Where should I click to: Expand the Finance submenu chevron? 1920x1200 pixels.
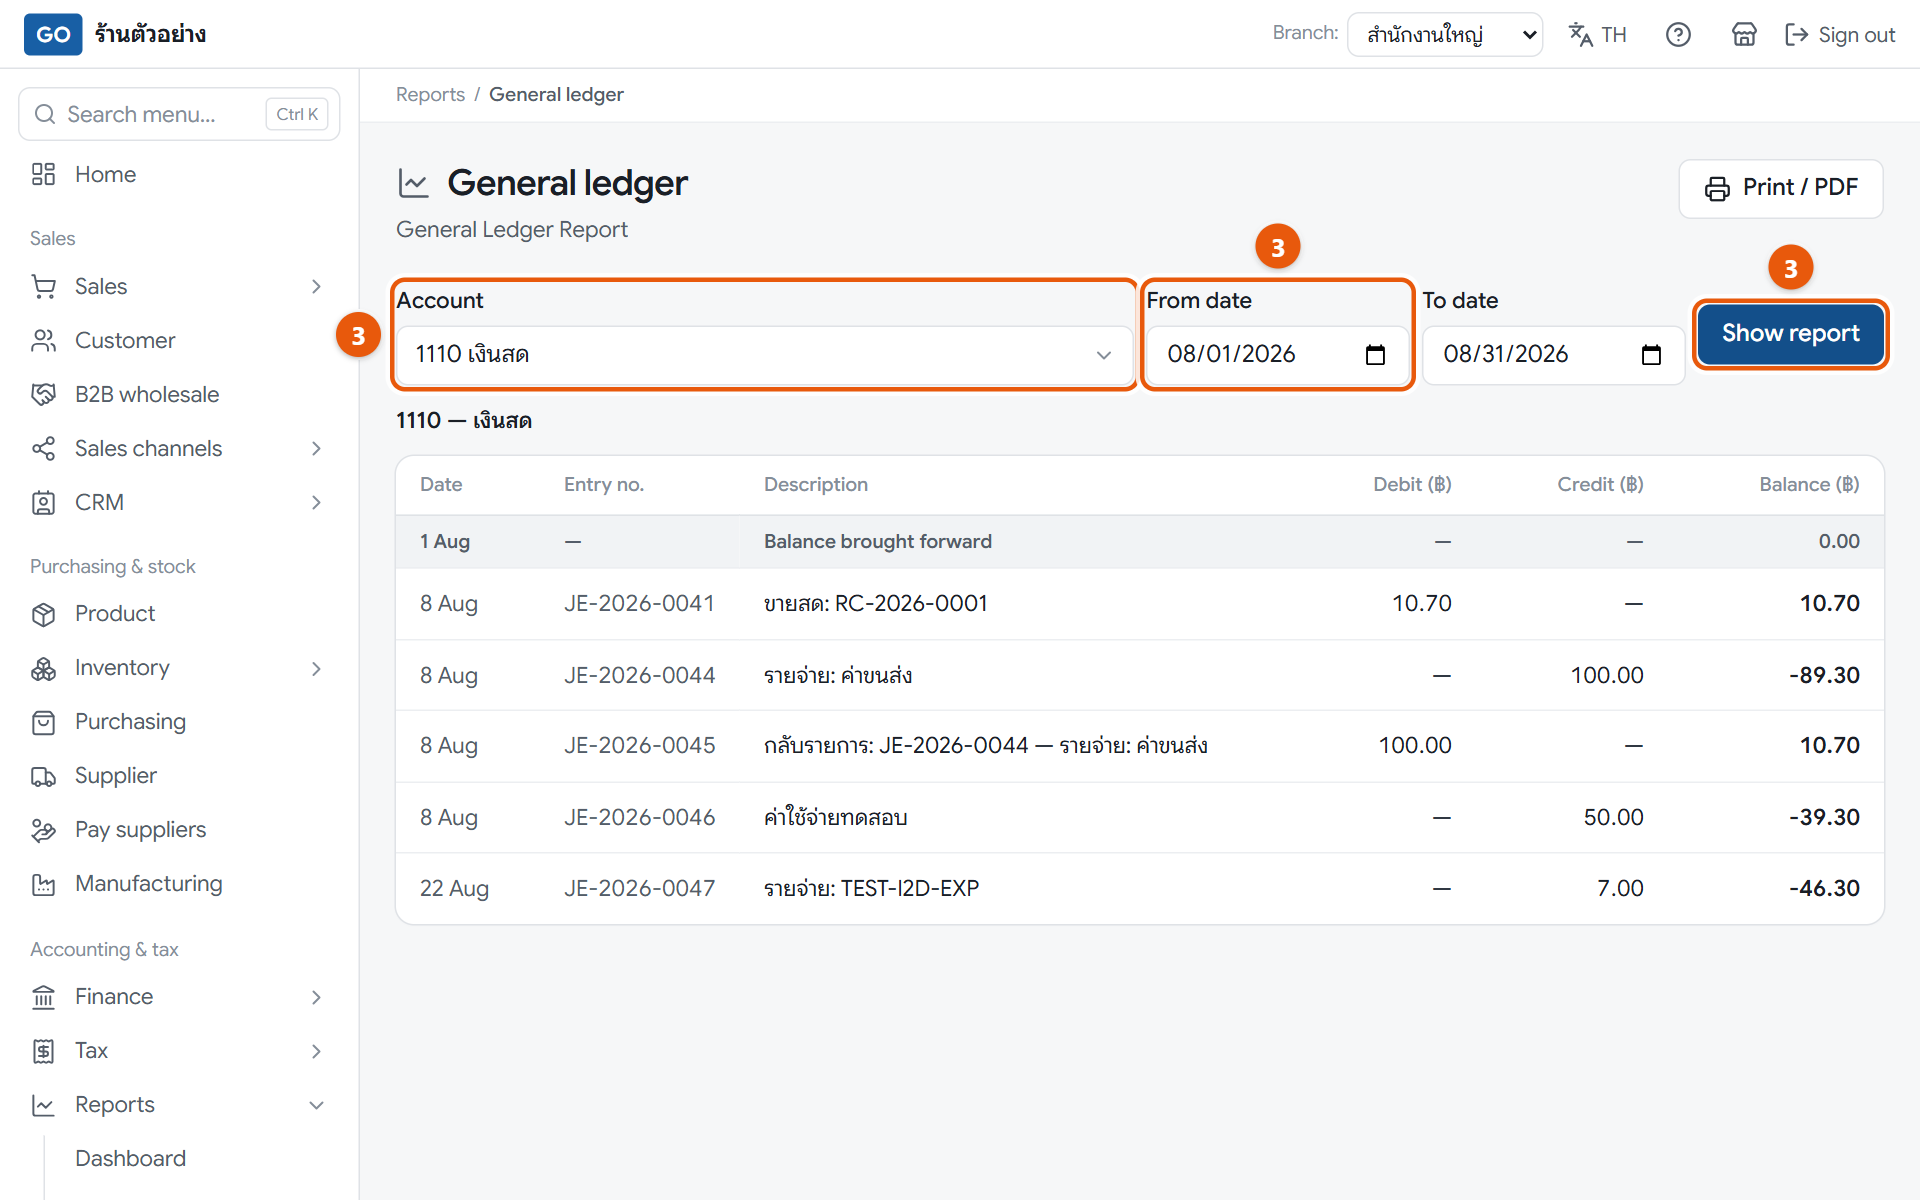click(x=316, y=997)
